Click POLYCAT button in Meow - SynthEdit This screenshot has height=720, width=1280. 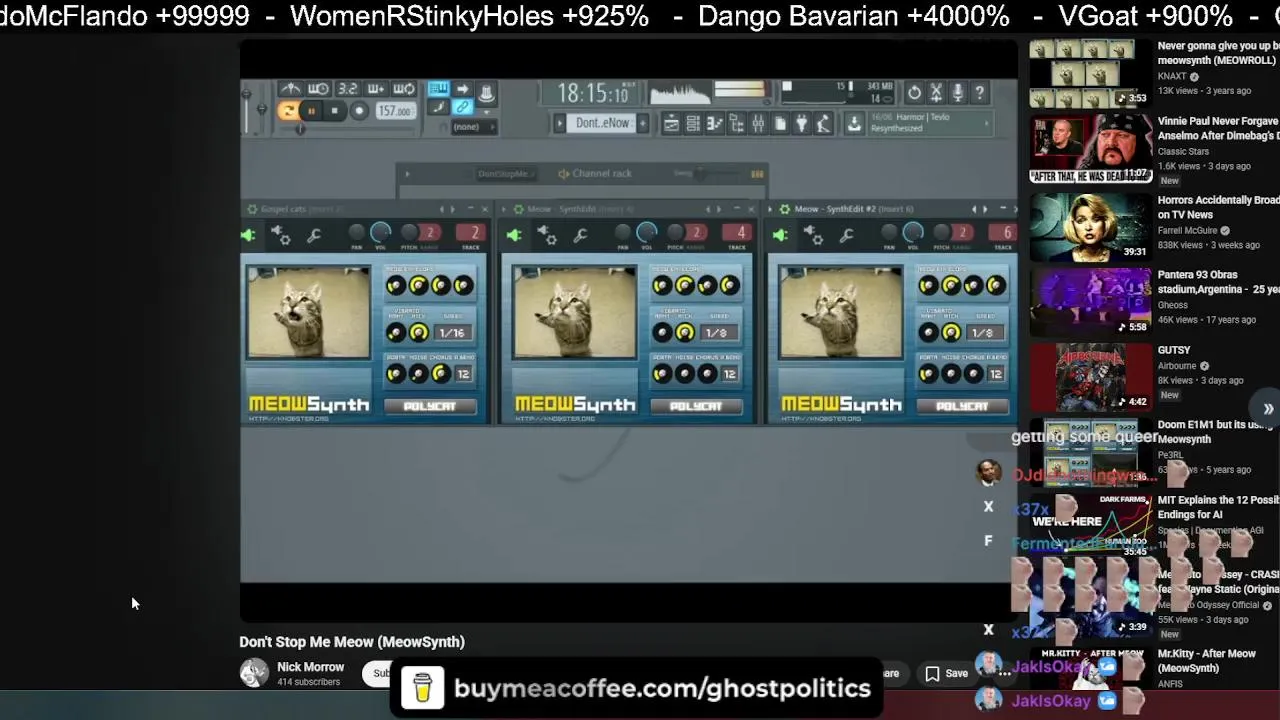(695, 406)
